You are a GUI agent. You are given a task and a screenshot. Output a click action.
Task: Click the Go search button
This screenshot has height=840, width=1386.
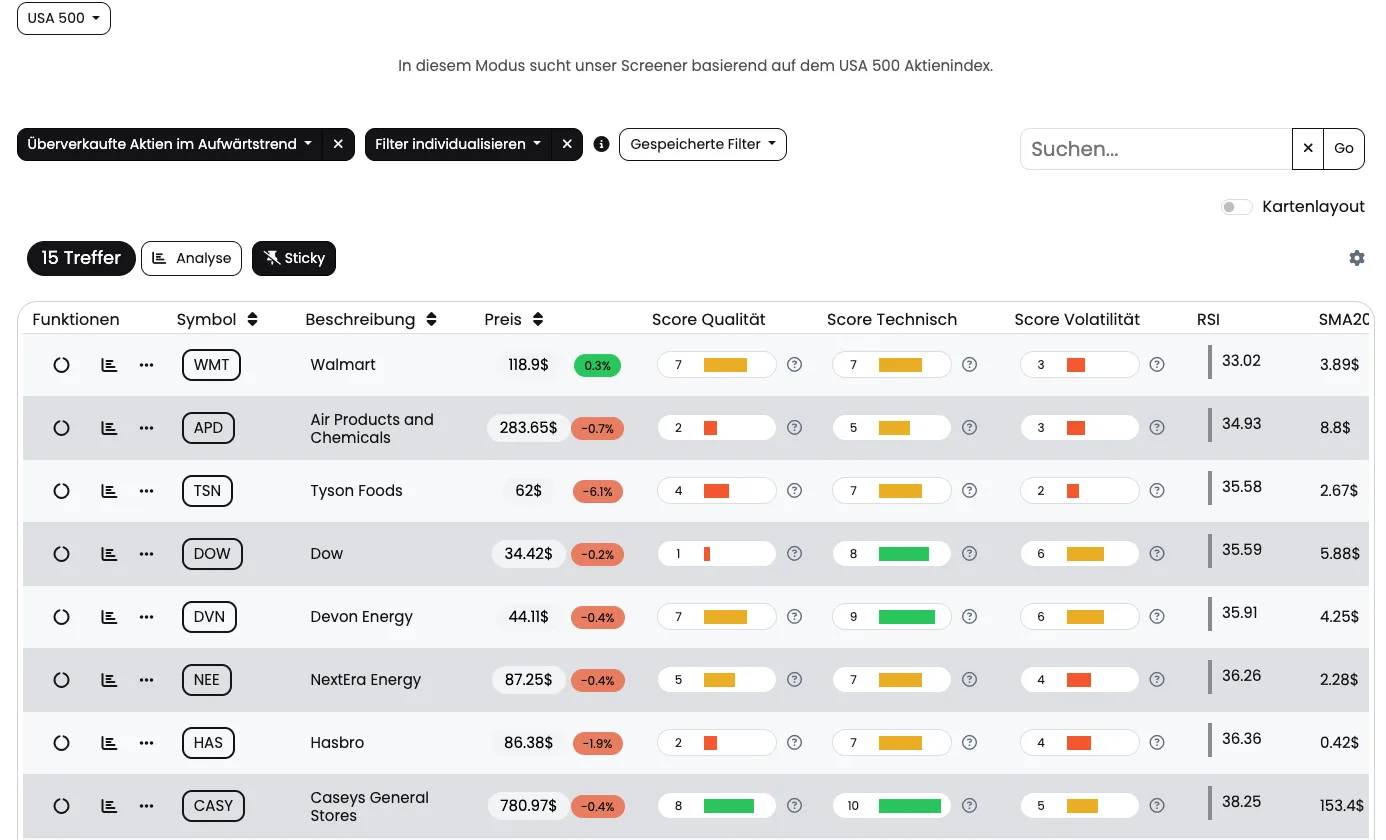click(x=1344, y=149)
